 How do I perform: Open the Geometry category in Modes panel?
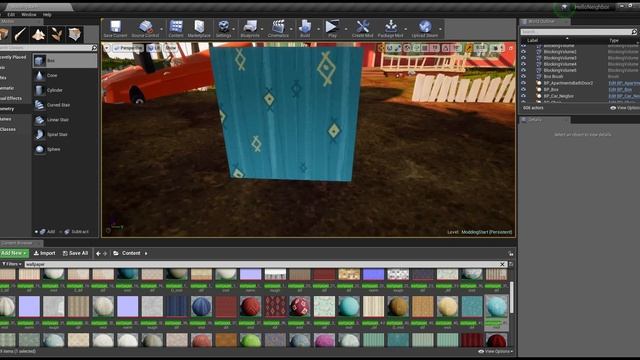point(16,109)
